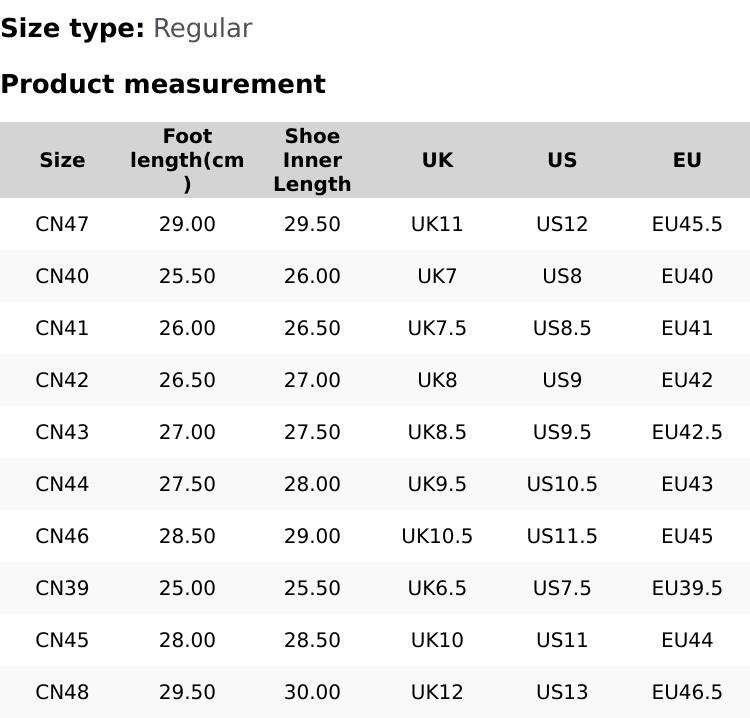Select the CN47 size cell
This screenshot has width=750, height=718.
pyautogui.click(x=62, y=224)
